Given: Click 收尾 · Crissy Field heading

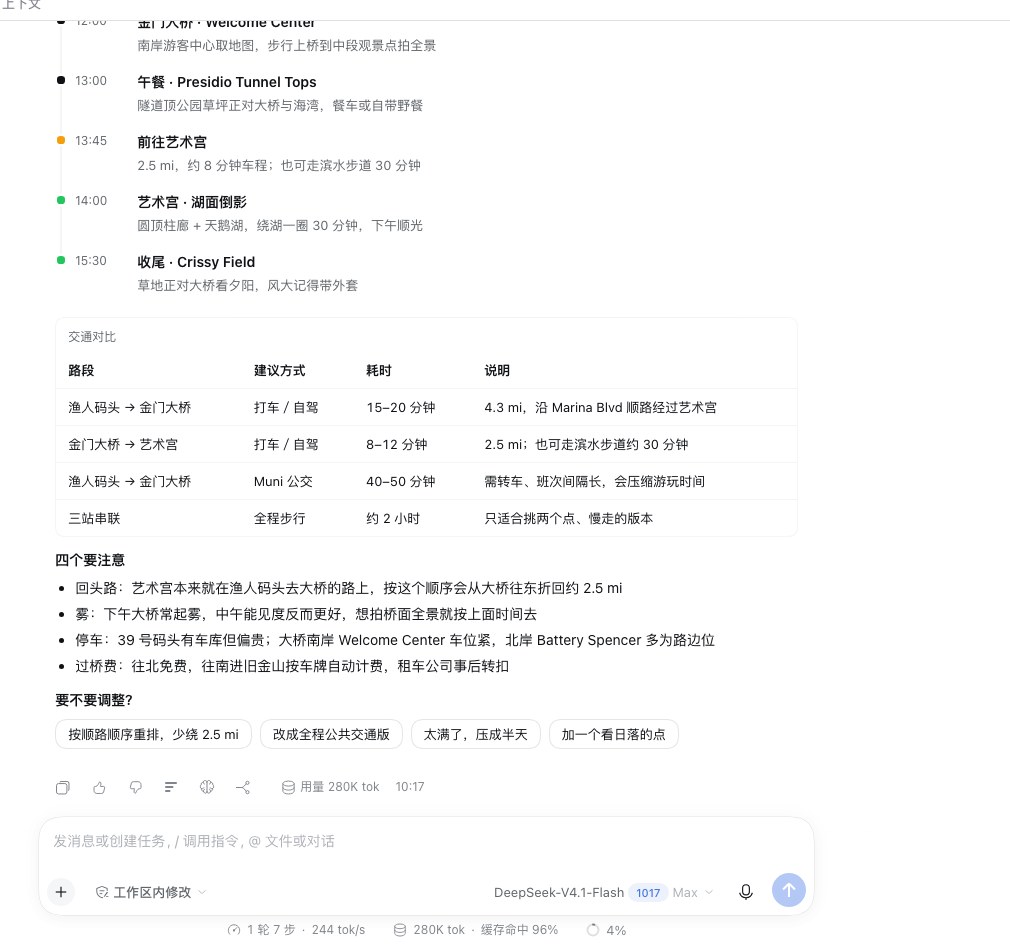Looking at the screenshot, I should [x=196, y=262].
